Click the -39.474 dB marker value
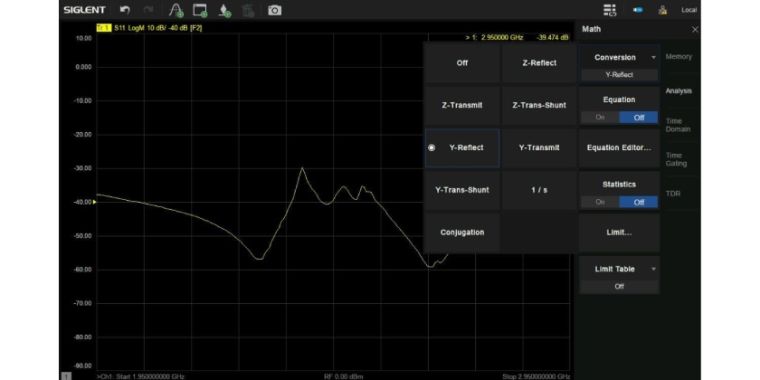 pos(553,37)
